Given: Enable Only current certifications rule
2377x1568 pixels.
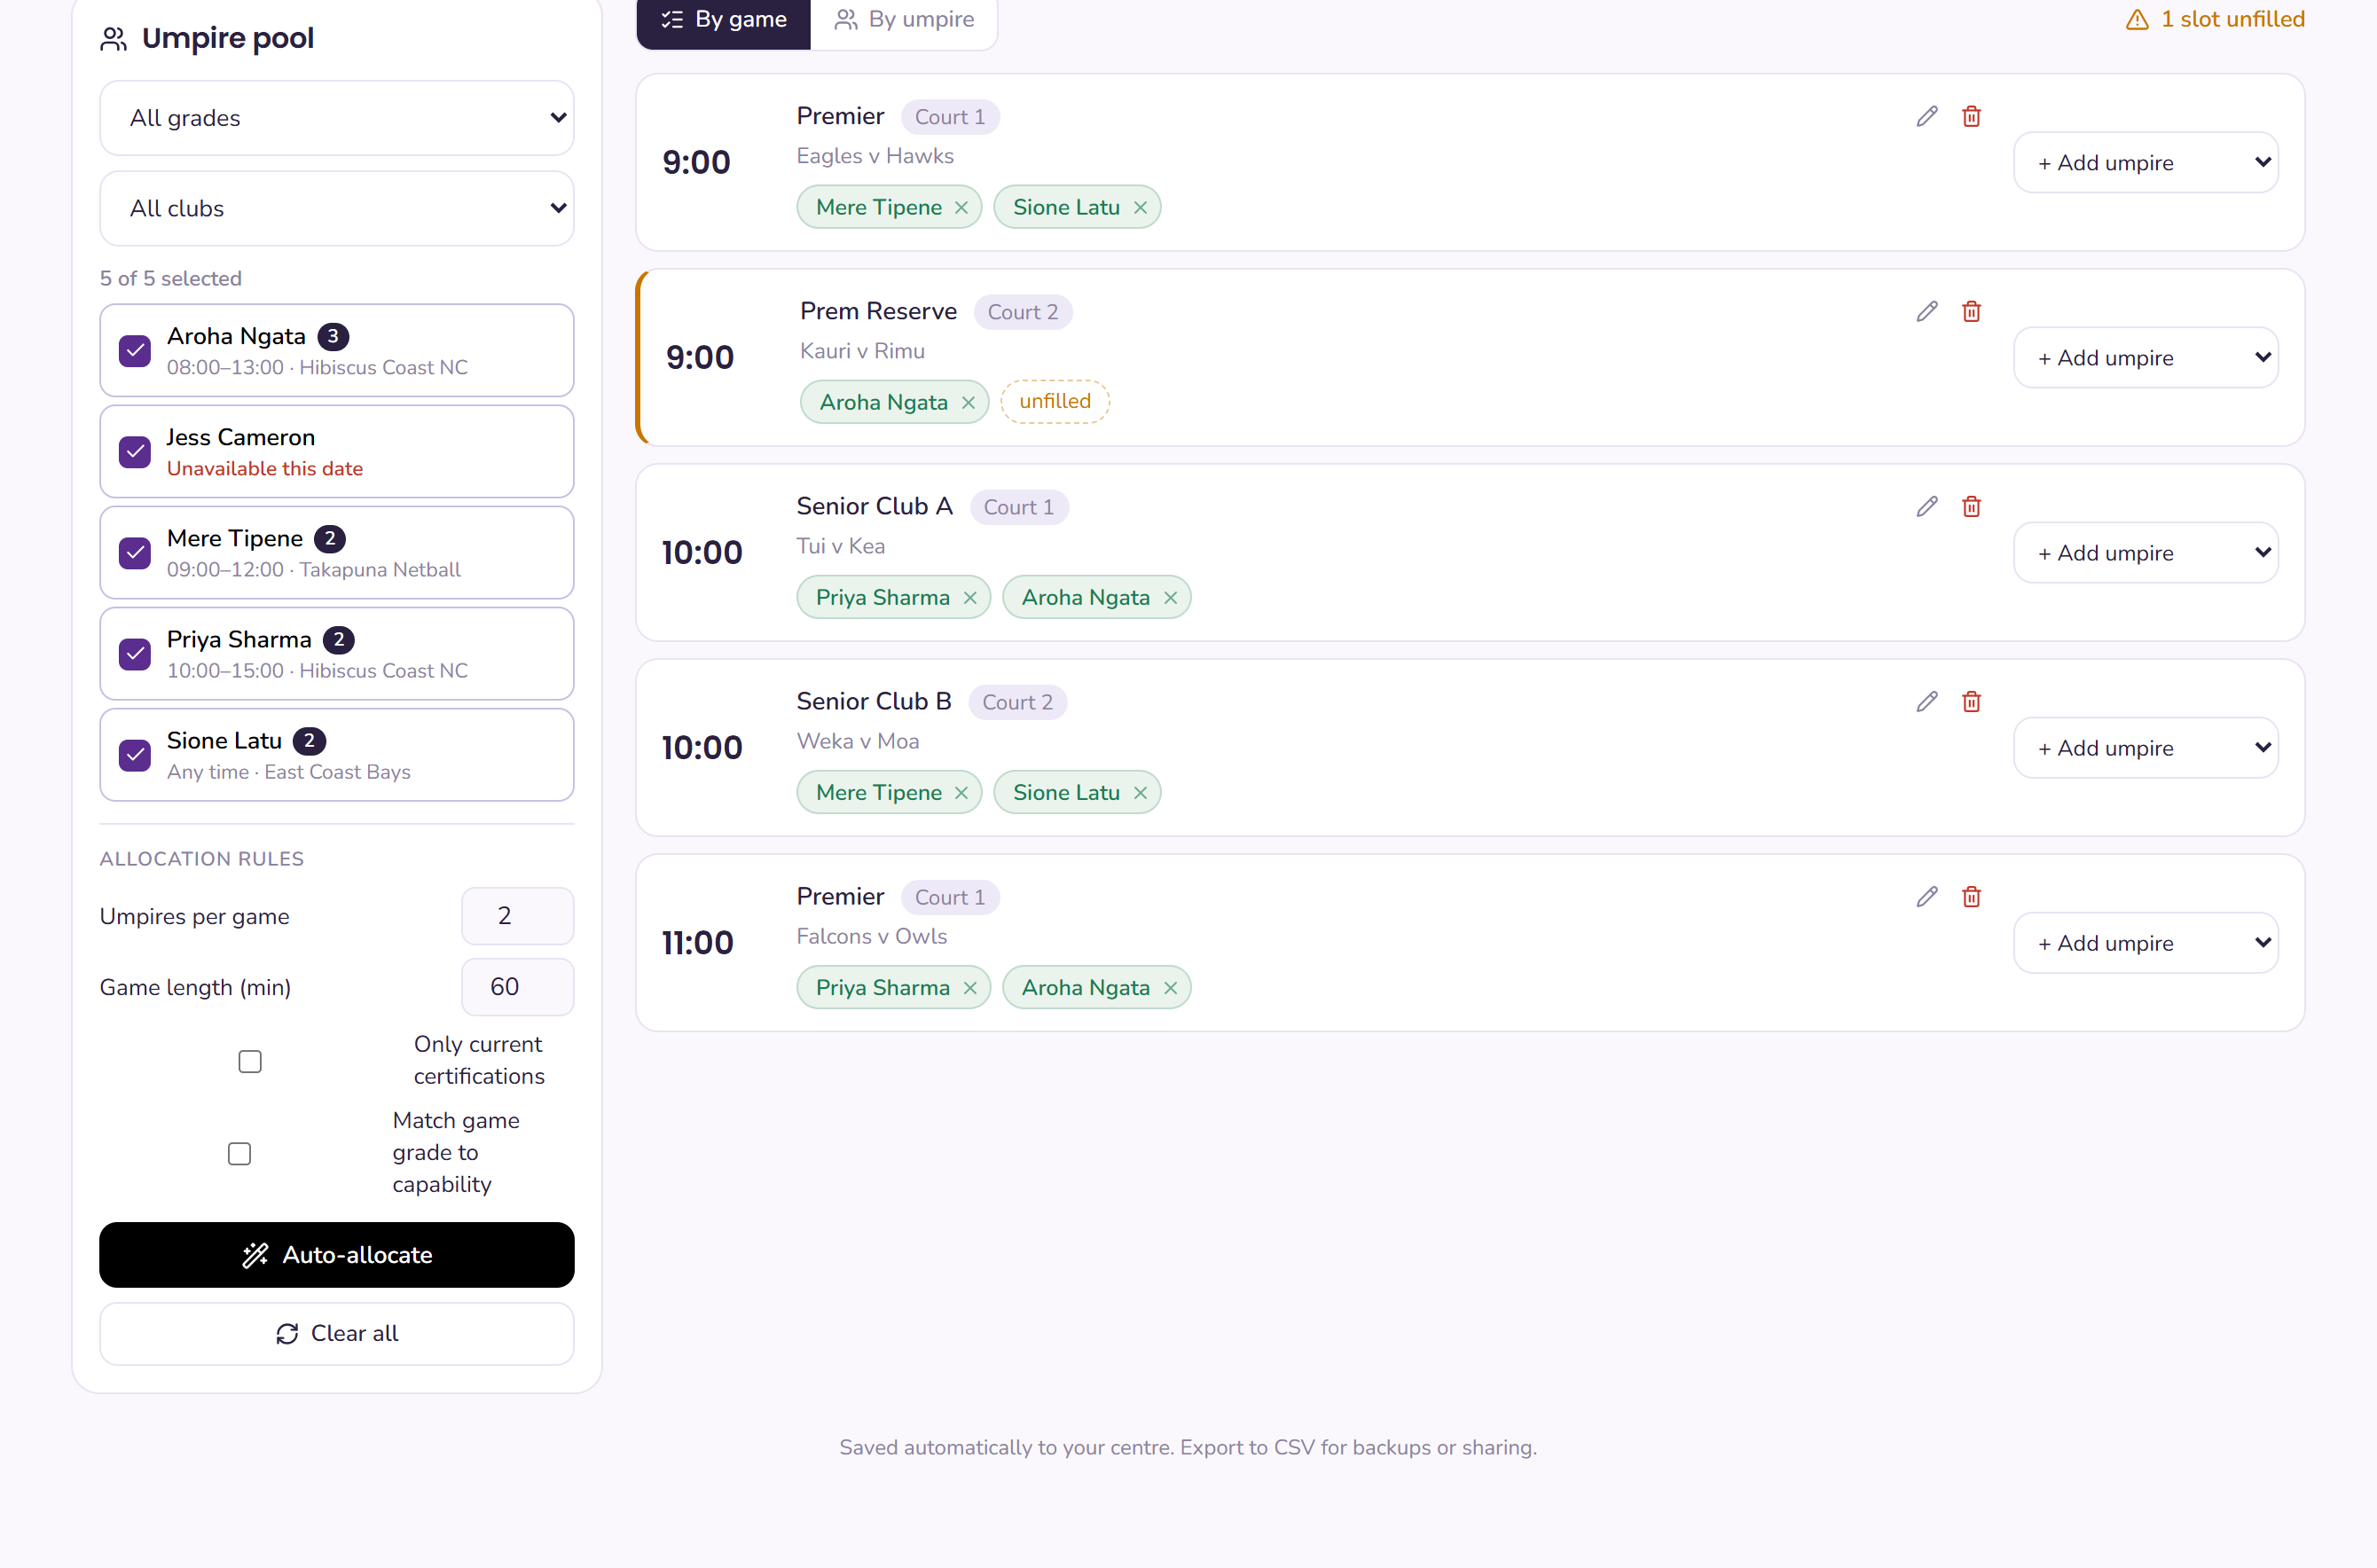Looking at the screenshot, I should coord(250,1061).
